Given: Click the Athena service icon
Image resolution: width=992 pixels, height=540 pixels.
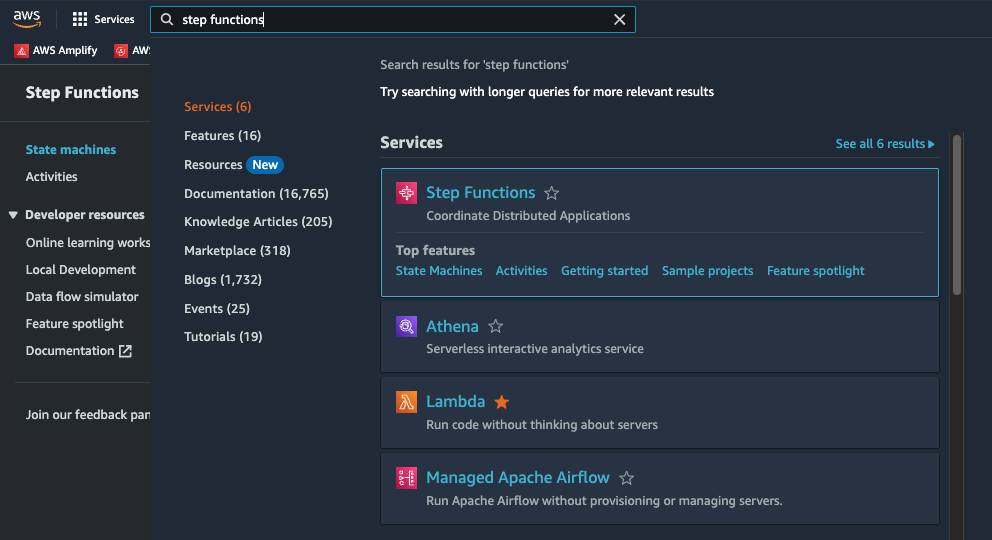Looking at the screenshot, I should point(406,326).
